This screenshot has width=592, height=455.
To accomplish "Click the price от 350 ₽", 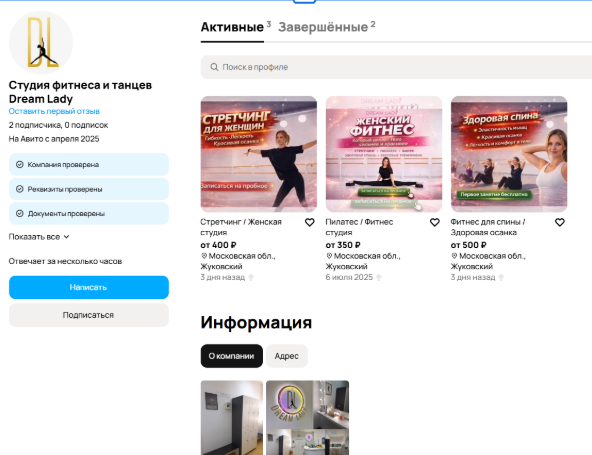I will [343, 245].
